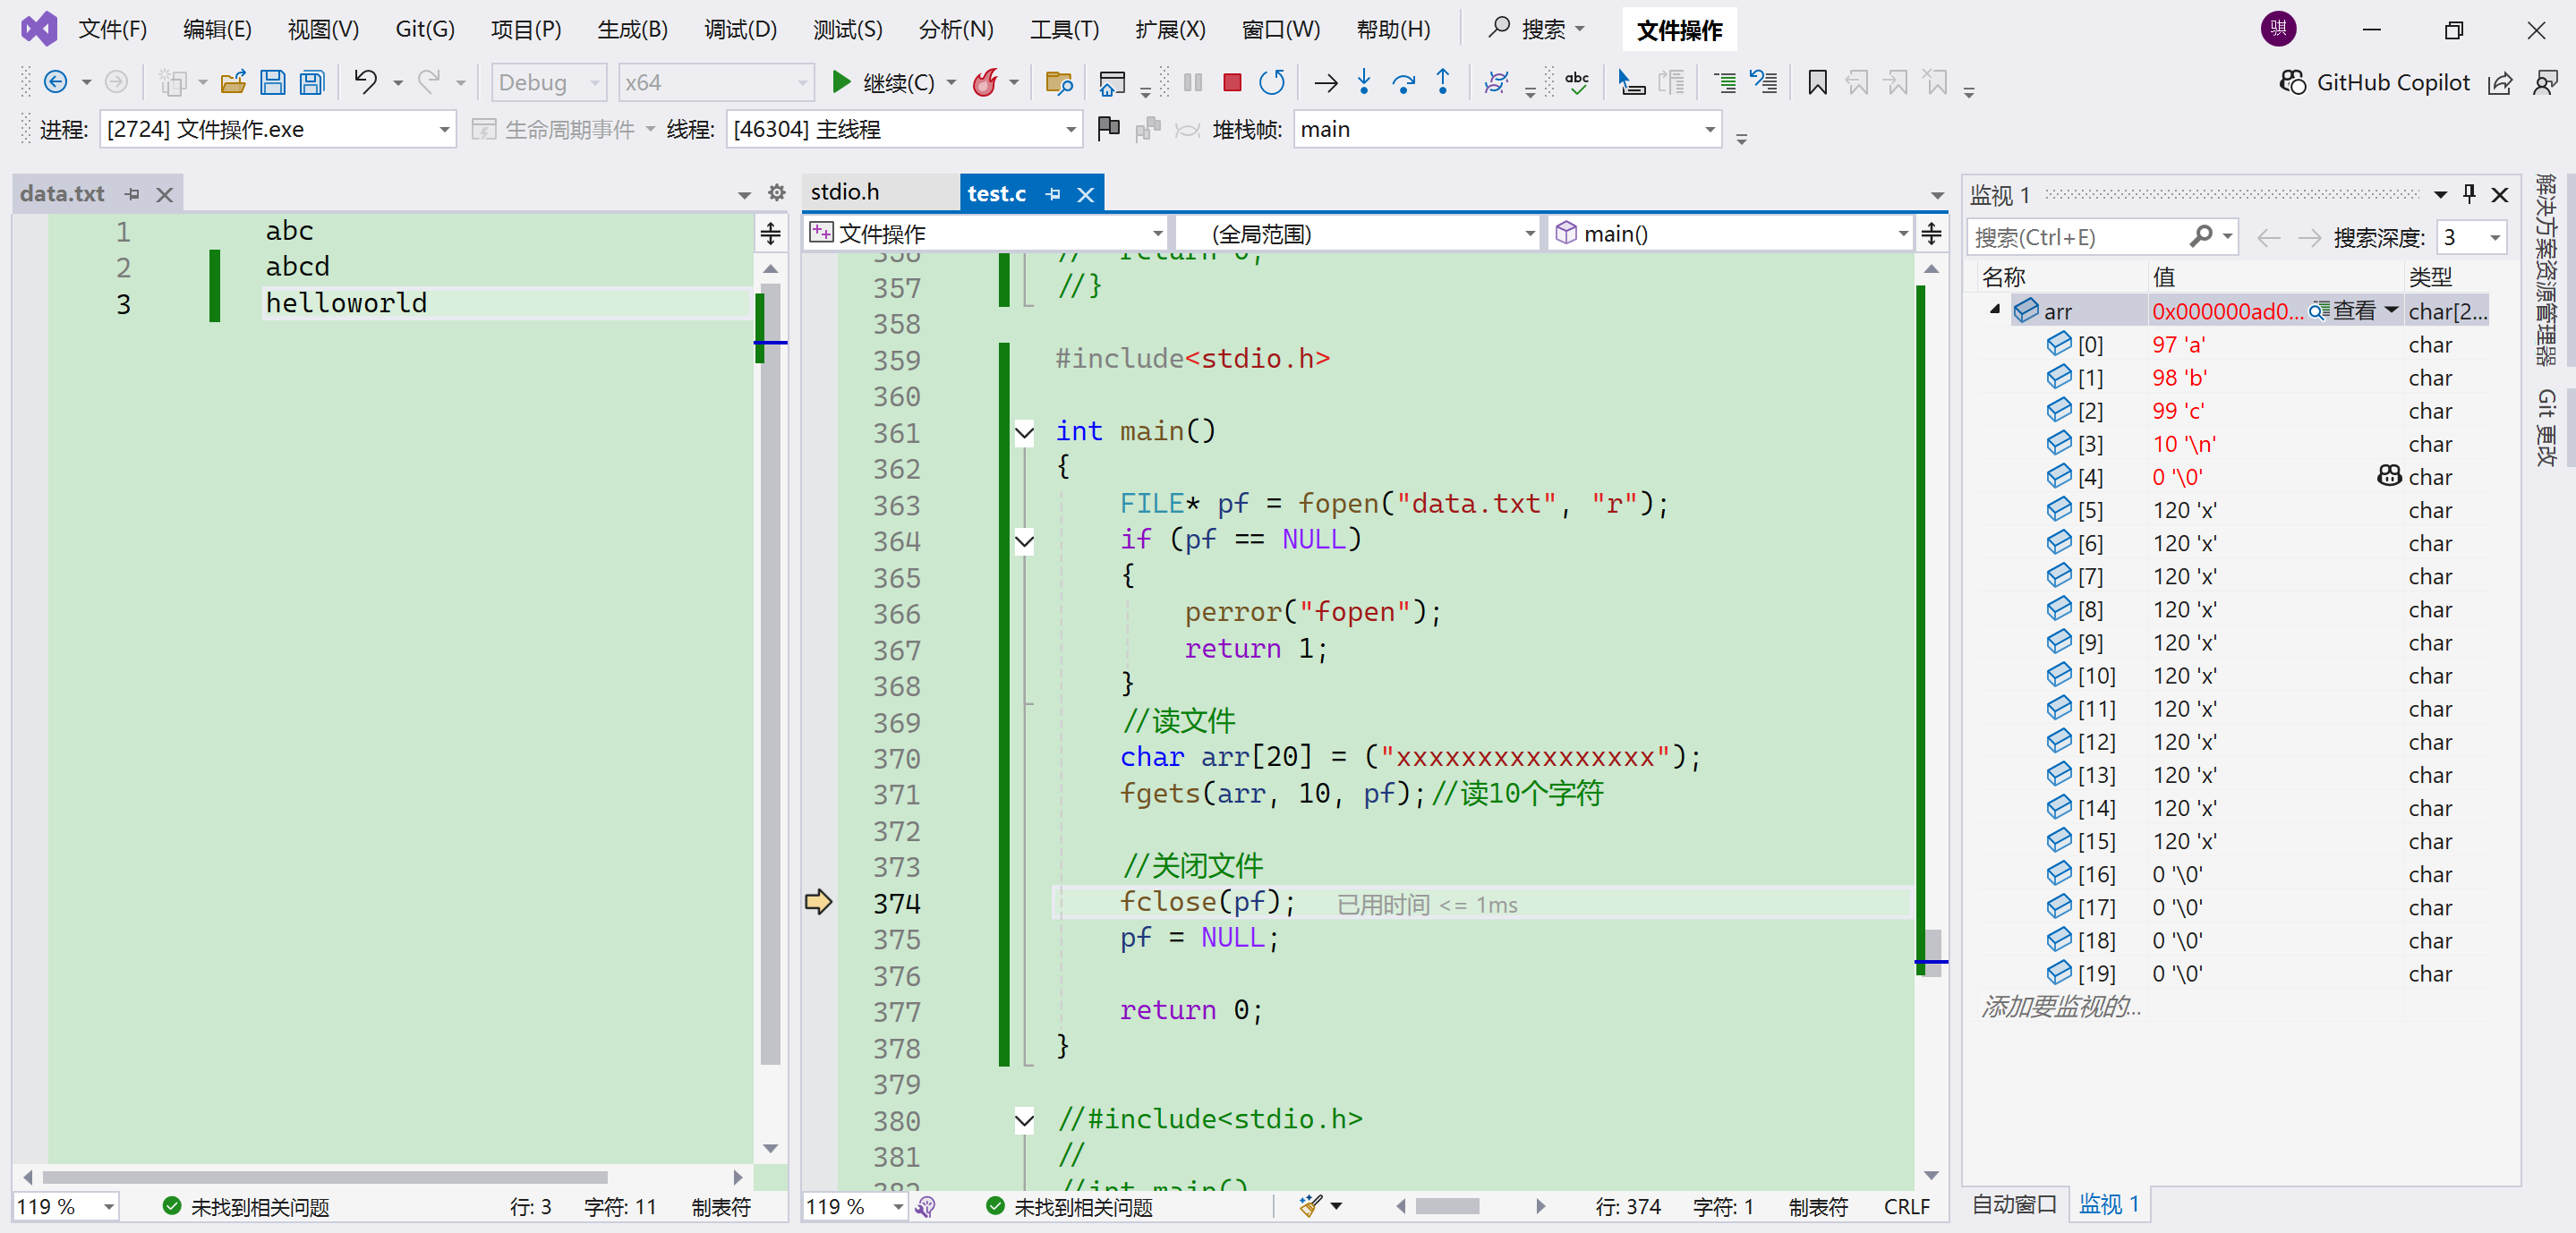The height and width of the screenshot is (1233, 2576).
Task: Toggle pin on test.c tab
Action: pos(1052,194)
